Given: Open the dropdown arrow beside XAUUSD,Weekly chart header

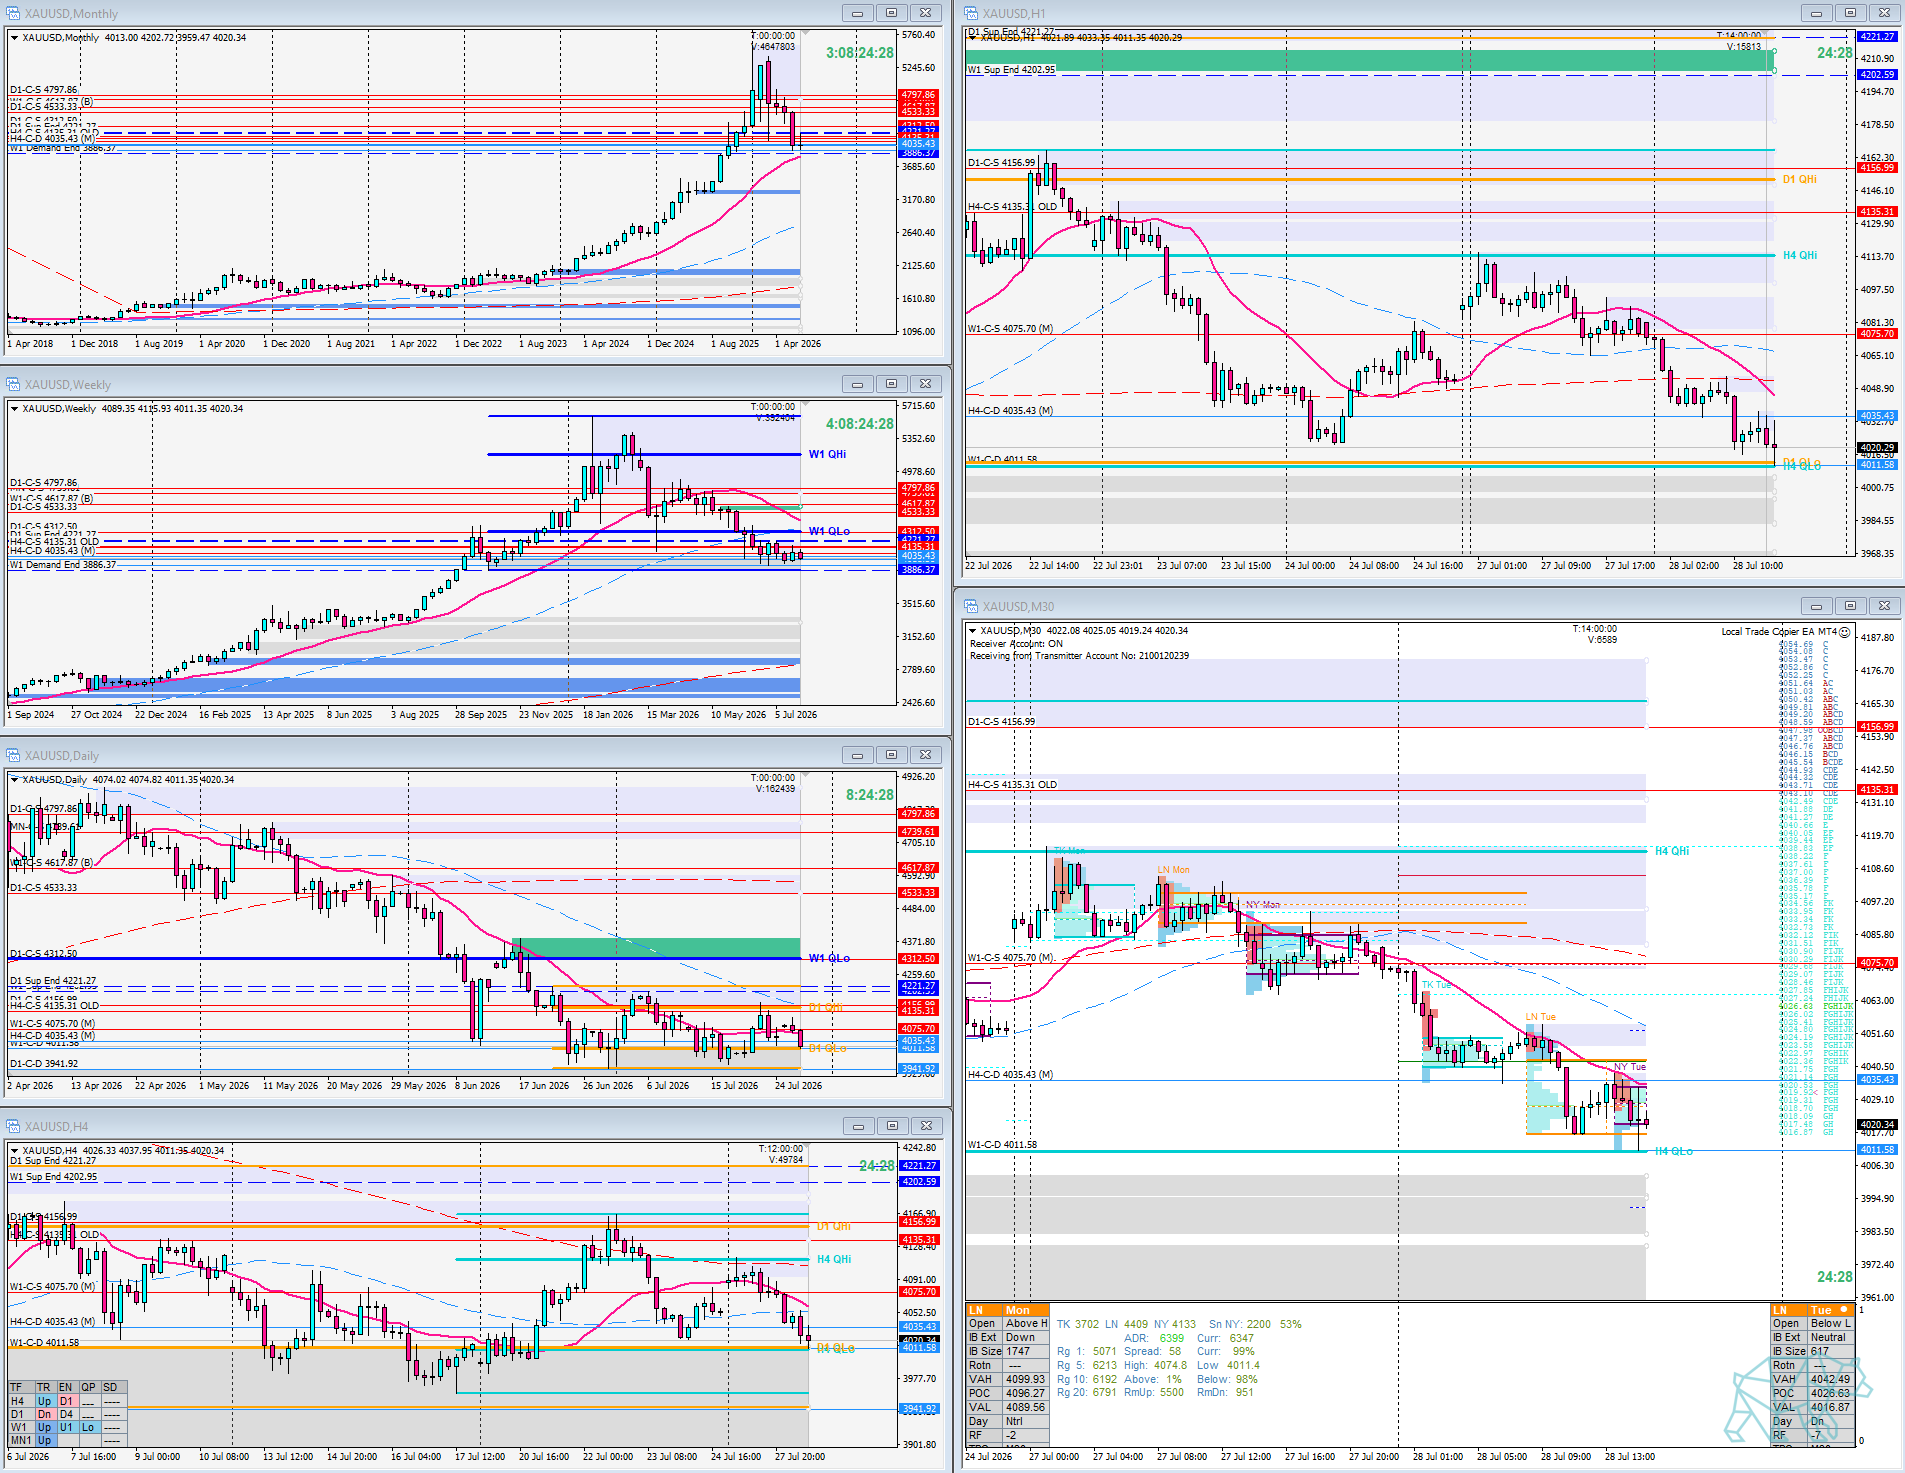Looking at the screenshot, I should click(14, 409).
